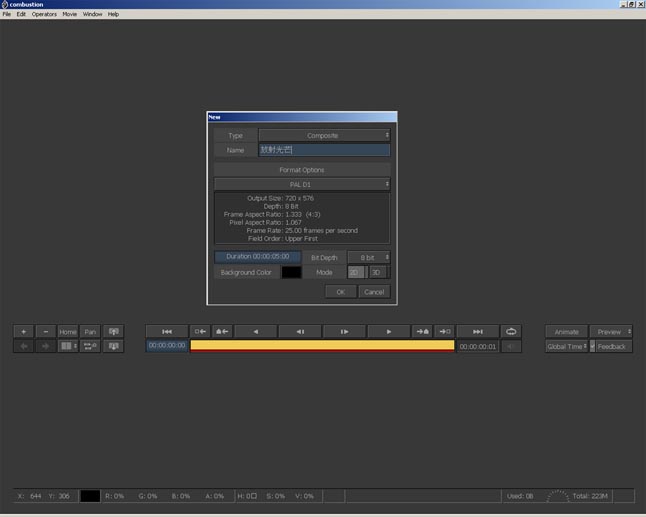Click OK in New dialog
This screenshot has width=646, height=517.
341,292
